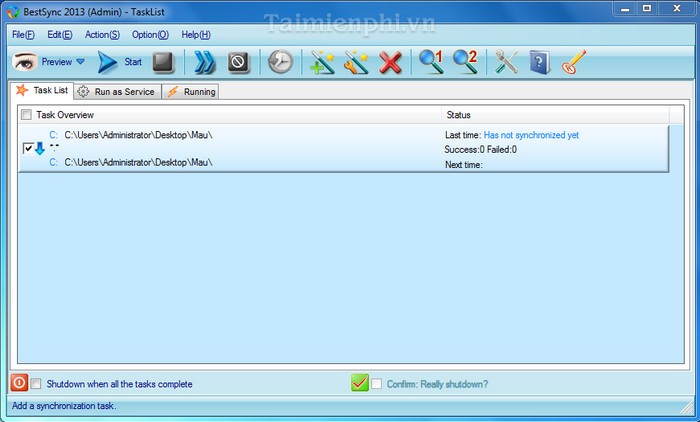Stop the task with square button
Screen dimensions: 700x422
(163, 62)
